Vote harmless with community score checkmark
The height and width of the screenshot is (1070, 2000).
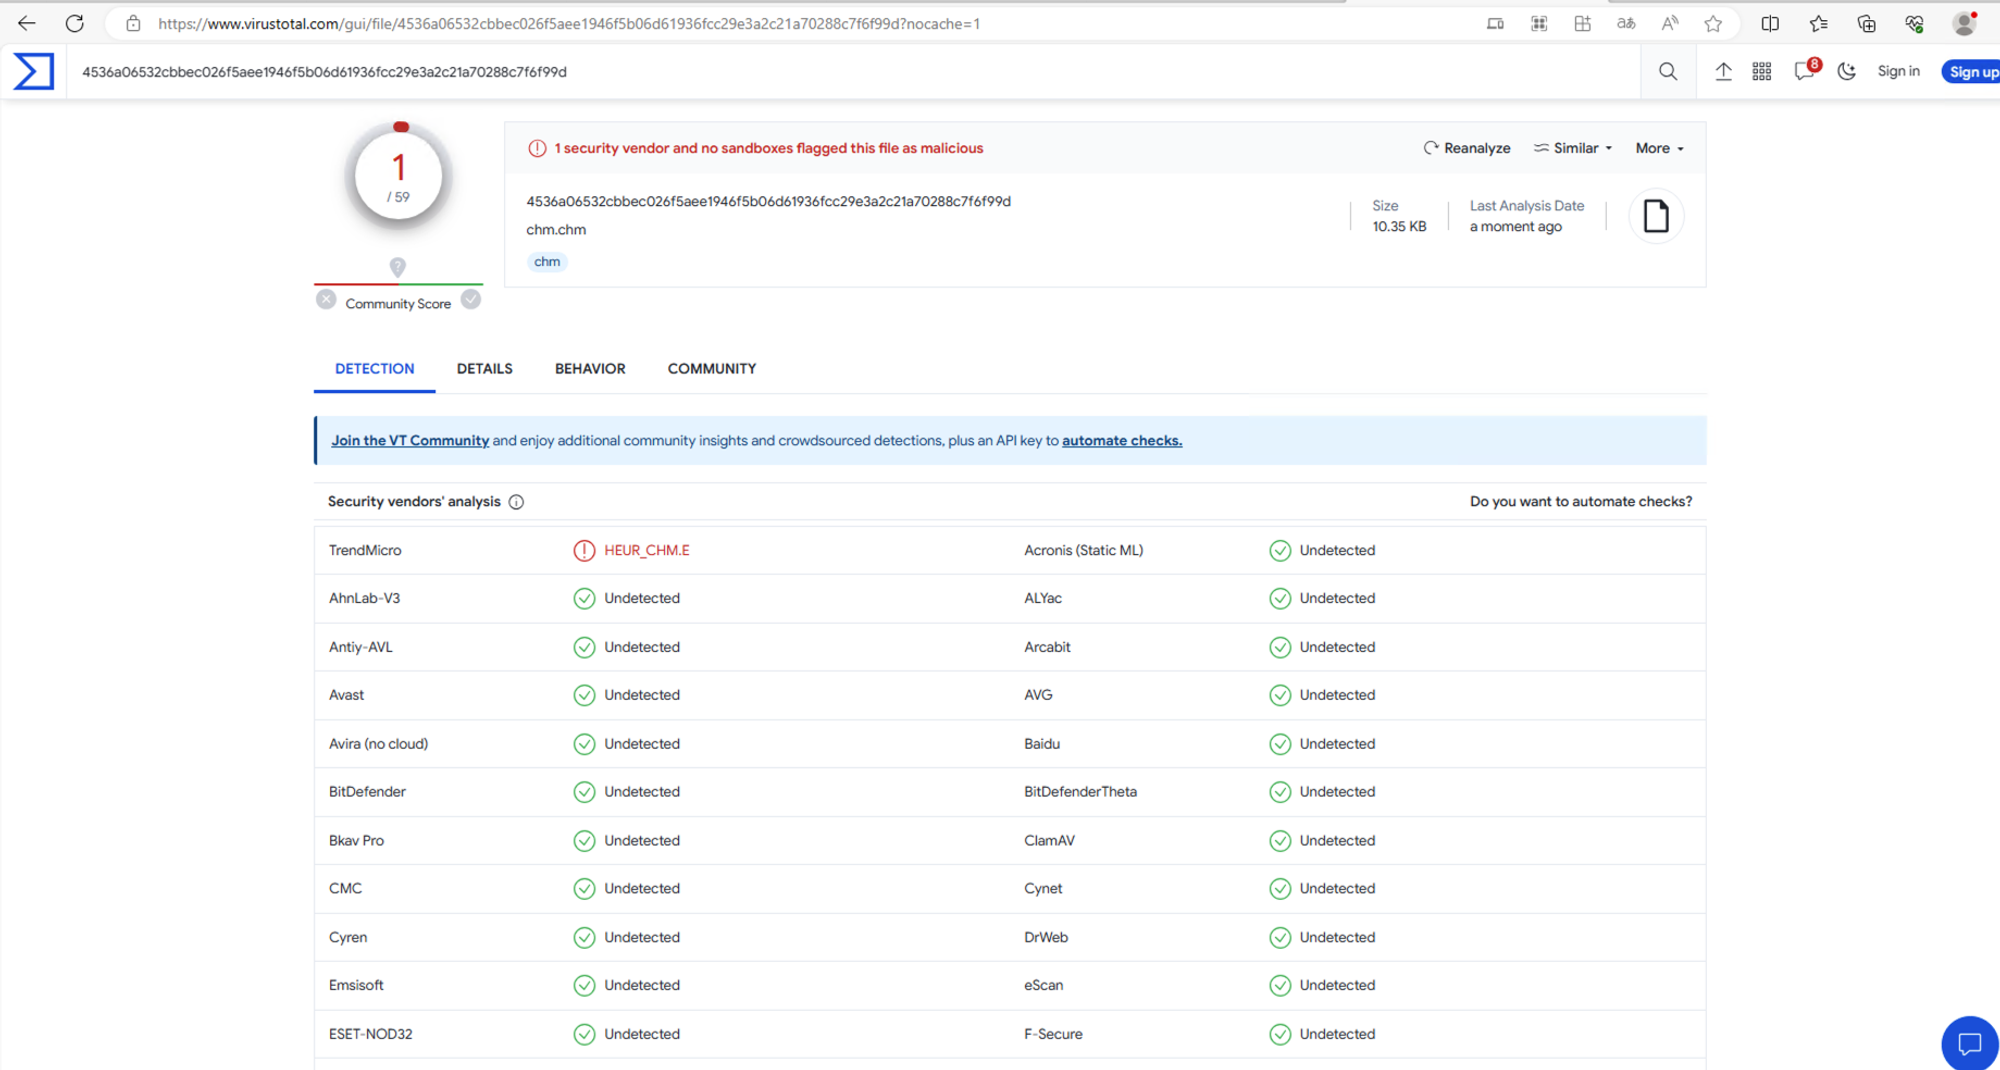tap(471, 300)
